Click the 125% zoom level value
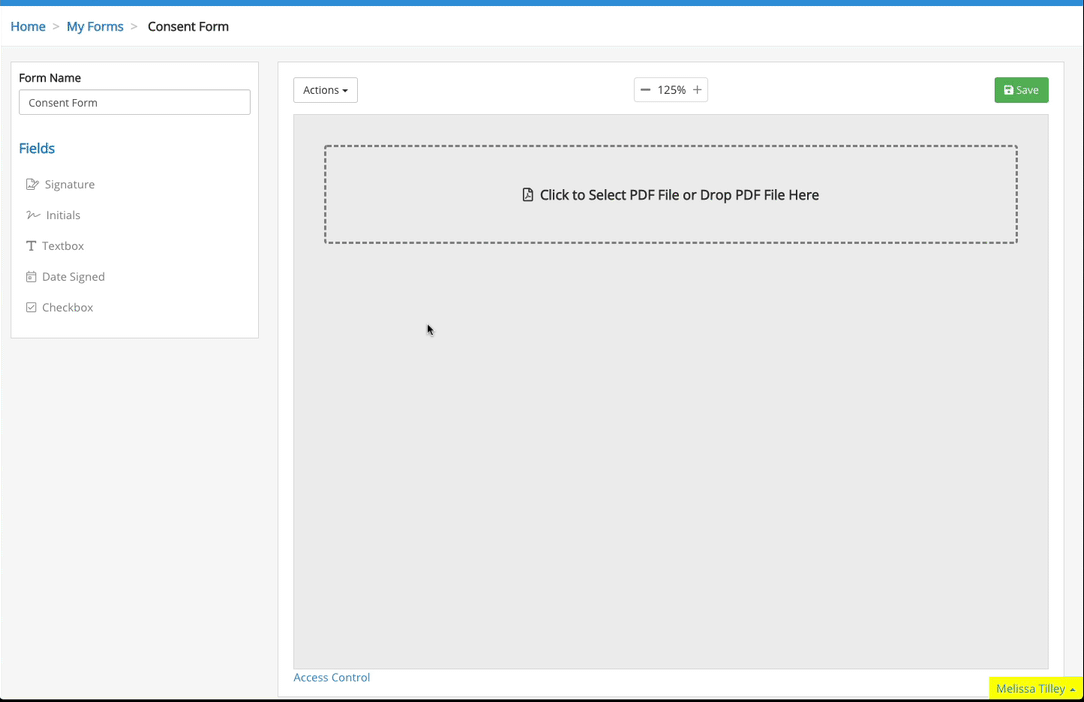Viewport: 1084px width, 702px height. (671, 90)
